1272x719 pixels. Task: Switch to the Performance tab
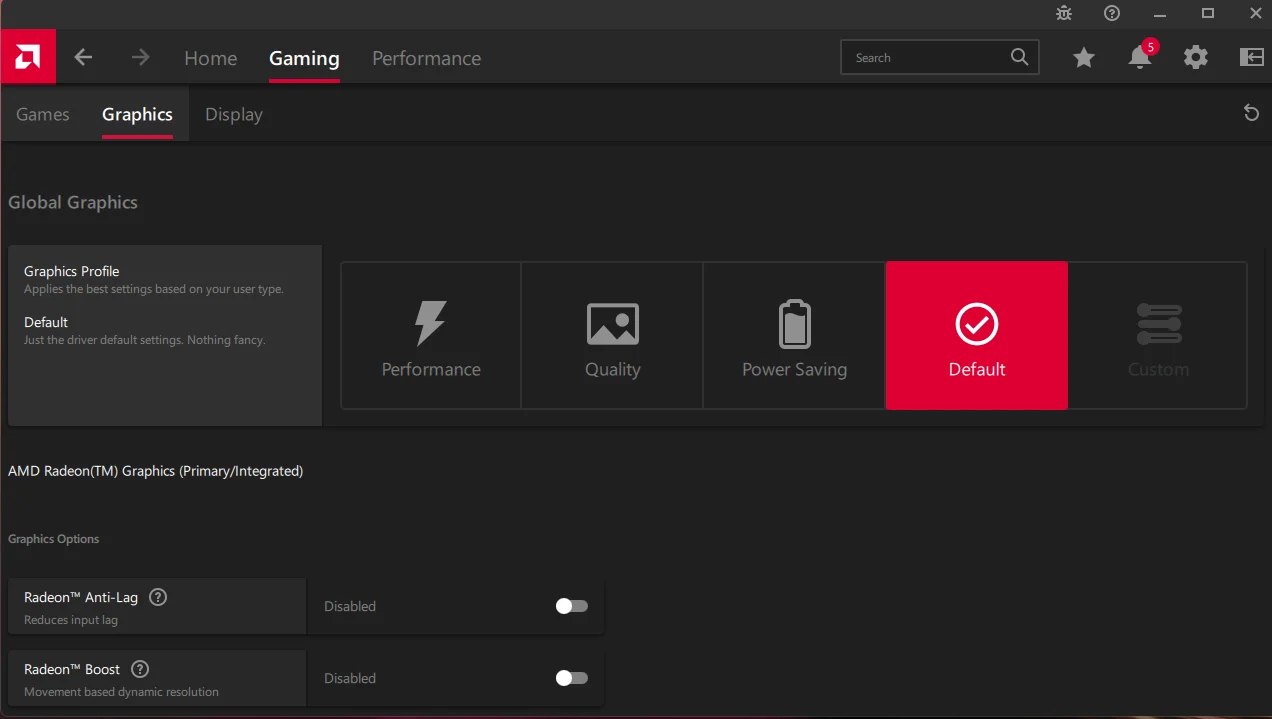tap(426, 58)
